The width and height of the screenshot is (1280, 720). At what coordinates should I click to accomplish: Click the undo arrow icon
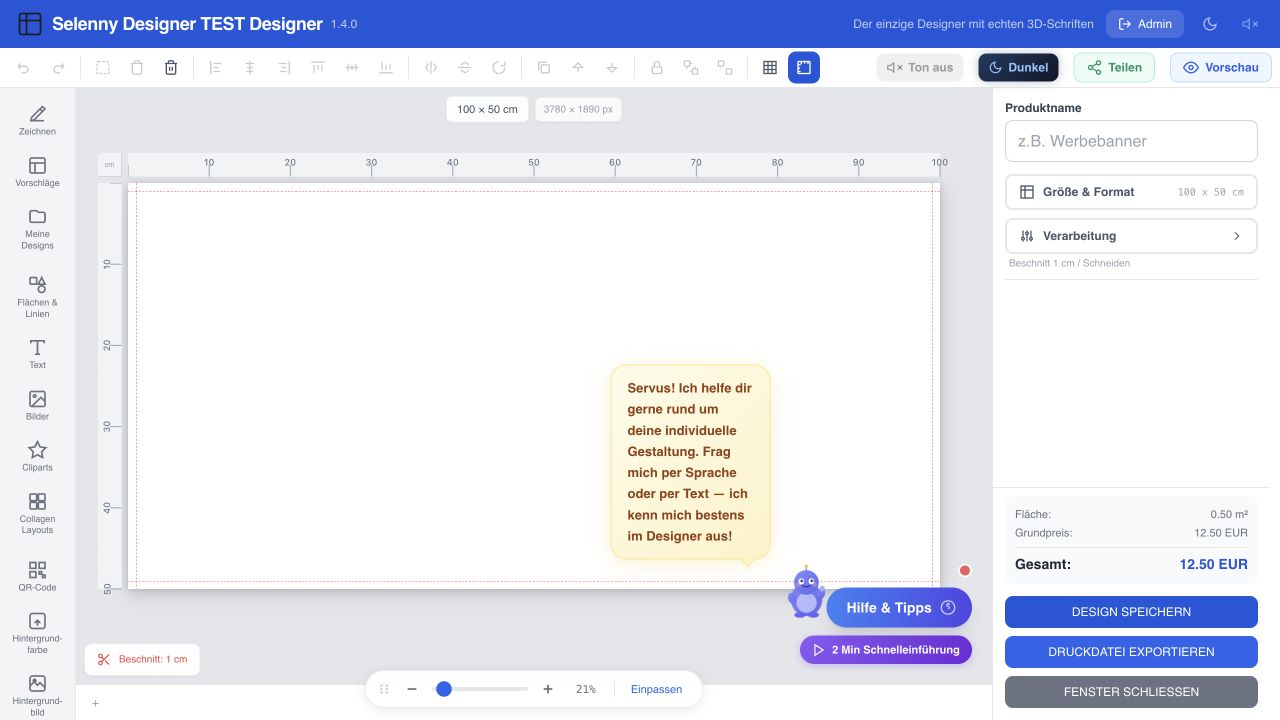pos(24,68)
